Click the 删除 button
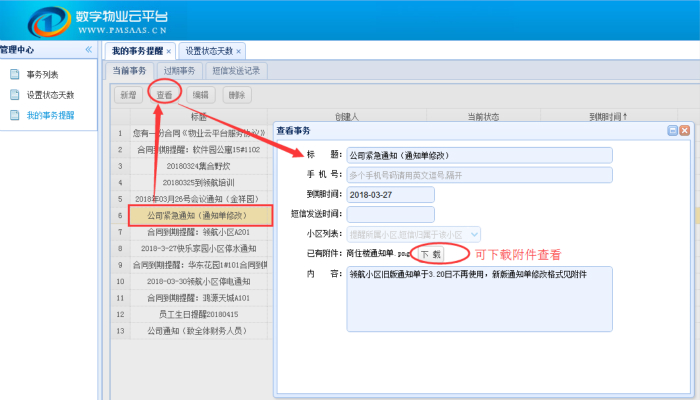 [x=236, y=95]
